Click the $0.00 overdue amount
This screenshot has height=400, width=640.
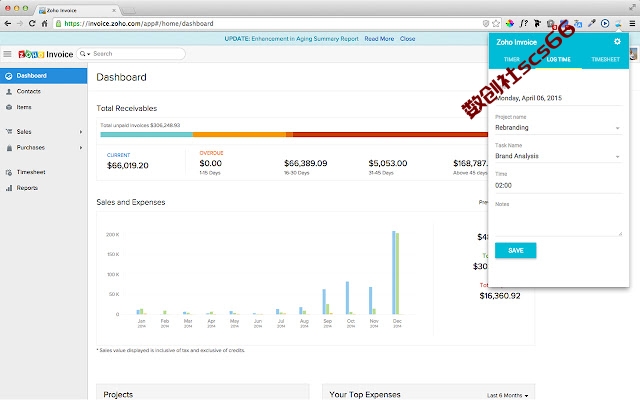click(211, 163)
